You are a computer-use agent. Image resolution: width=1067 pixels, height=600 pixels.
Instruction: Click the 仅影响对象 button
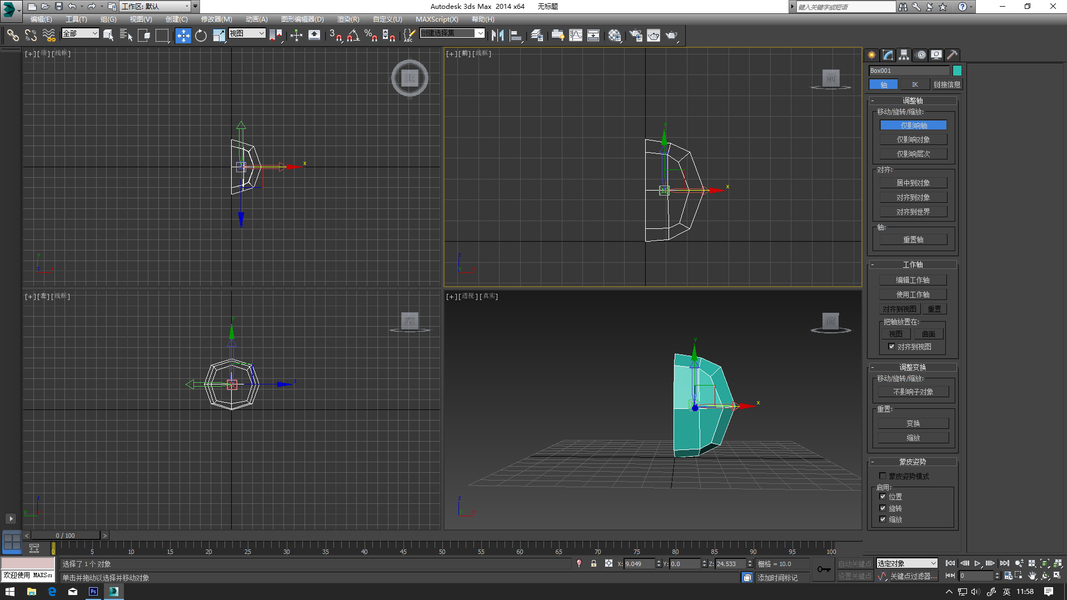point(913,139)
